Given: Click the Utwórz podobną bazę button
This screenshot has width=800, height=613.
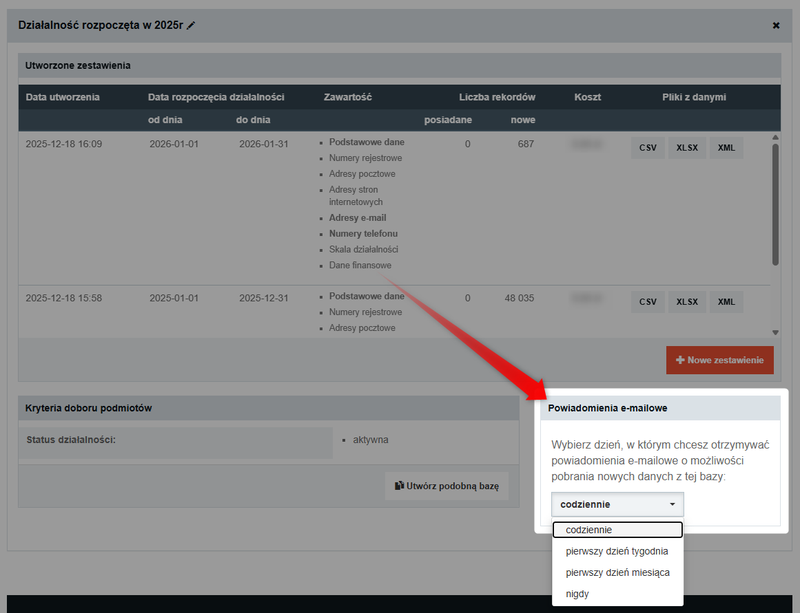Looking at the screenshot, I should tap(446, 486).
